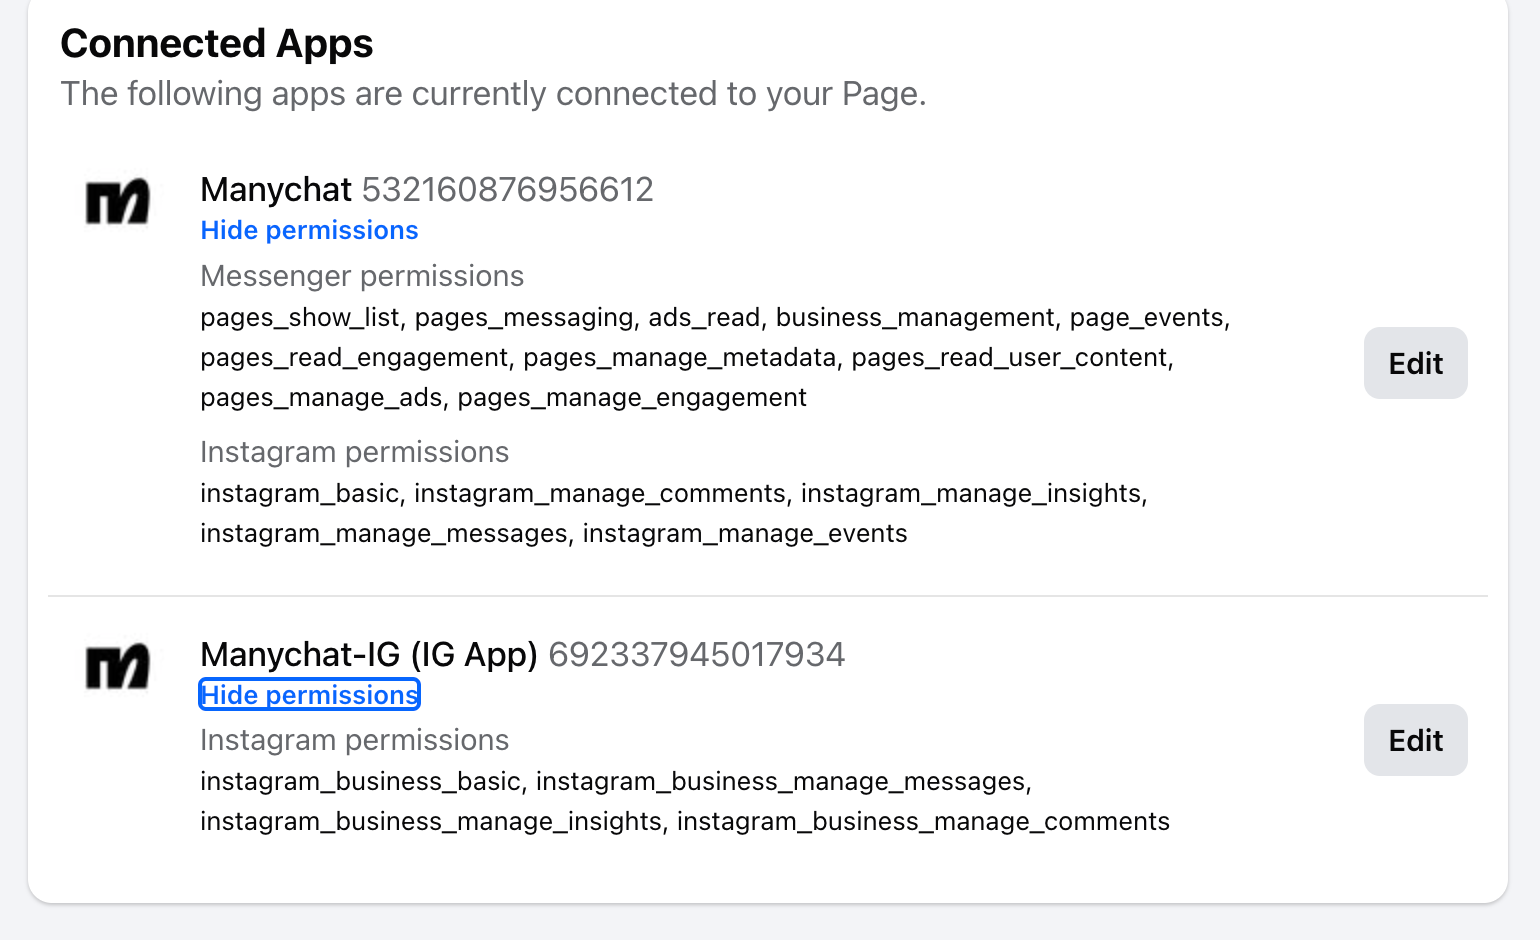Click Instagram permissions label under Manychat
1540x940 pixels.
click(354, 452)
